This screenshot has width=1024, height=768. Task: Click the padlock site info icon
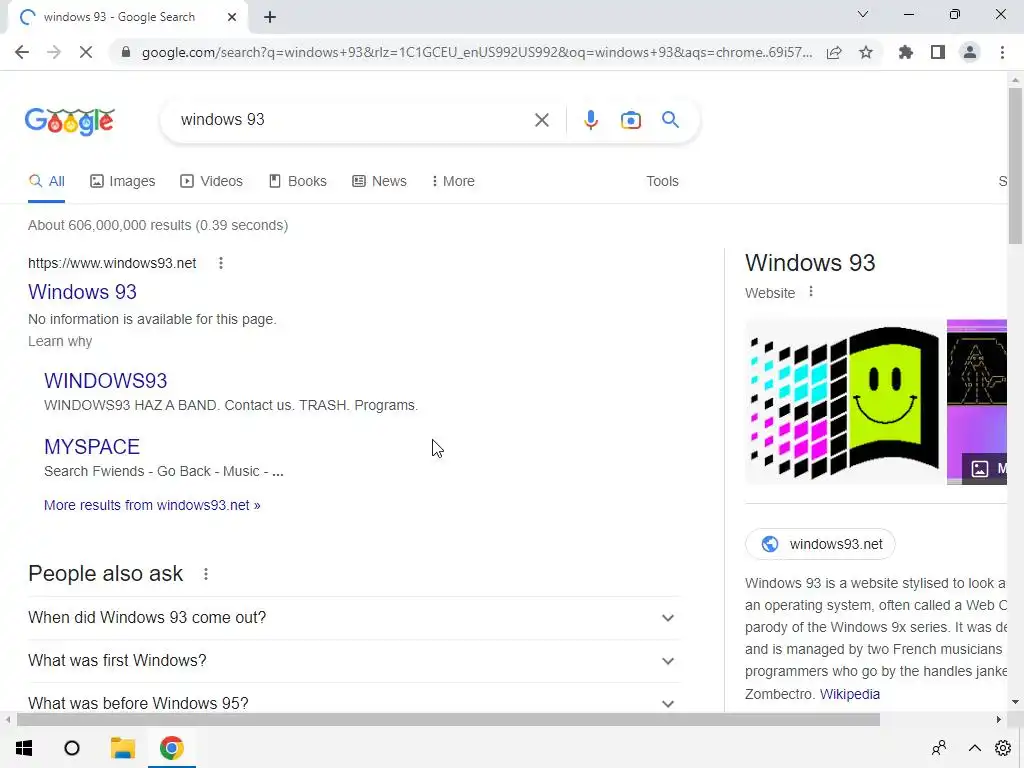click(x=126, y=52)
